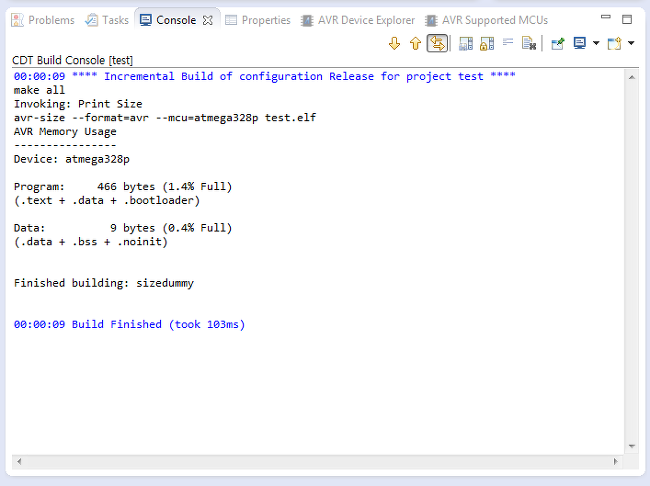Pin the console view
This screenshot has width=650, height=486.
558,43
